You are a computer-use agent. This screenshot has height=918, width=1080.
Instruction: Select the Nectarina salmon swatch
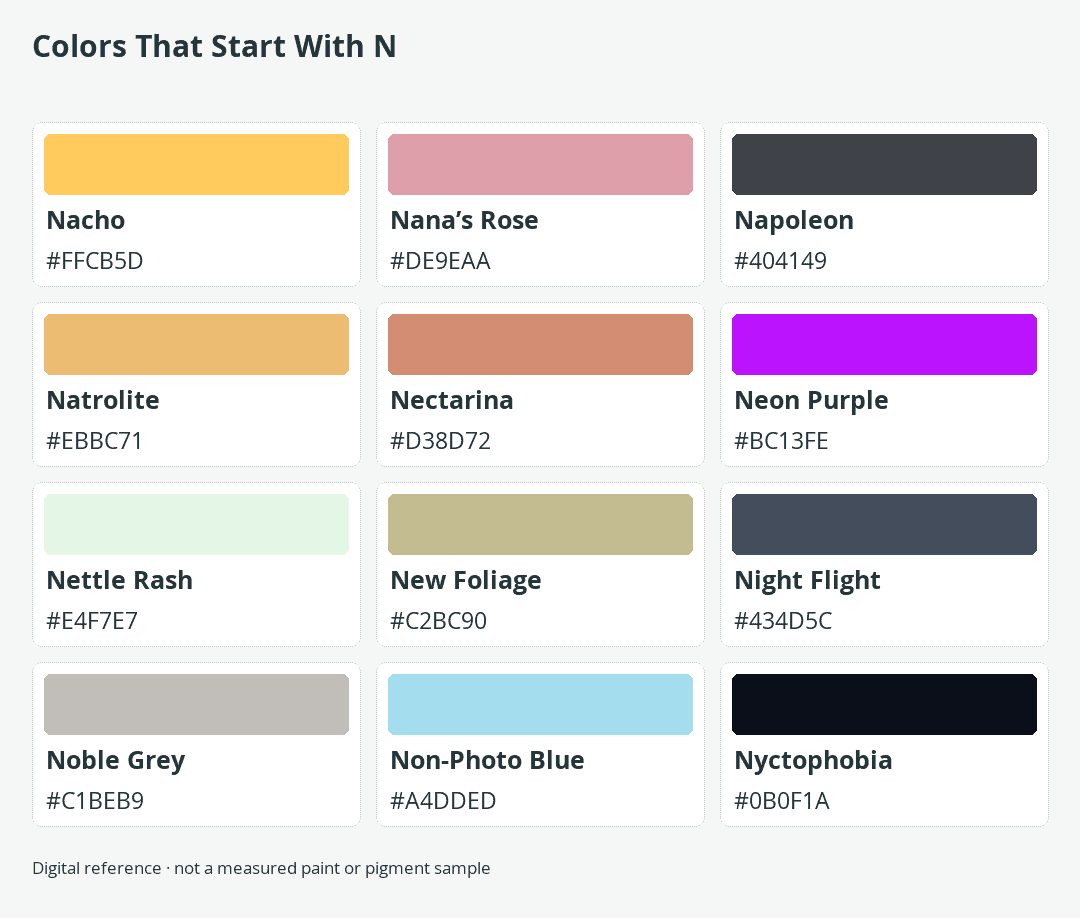tap(540, 344)
